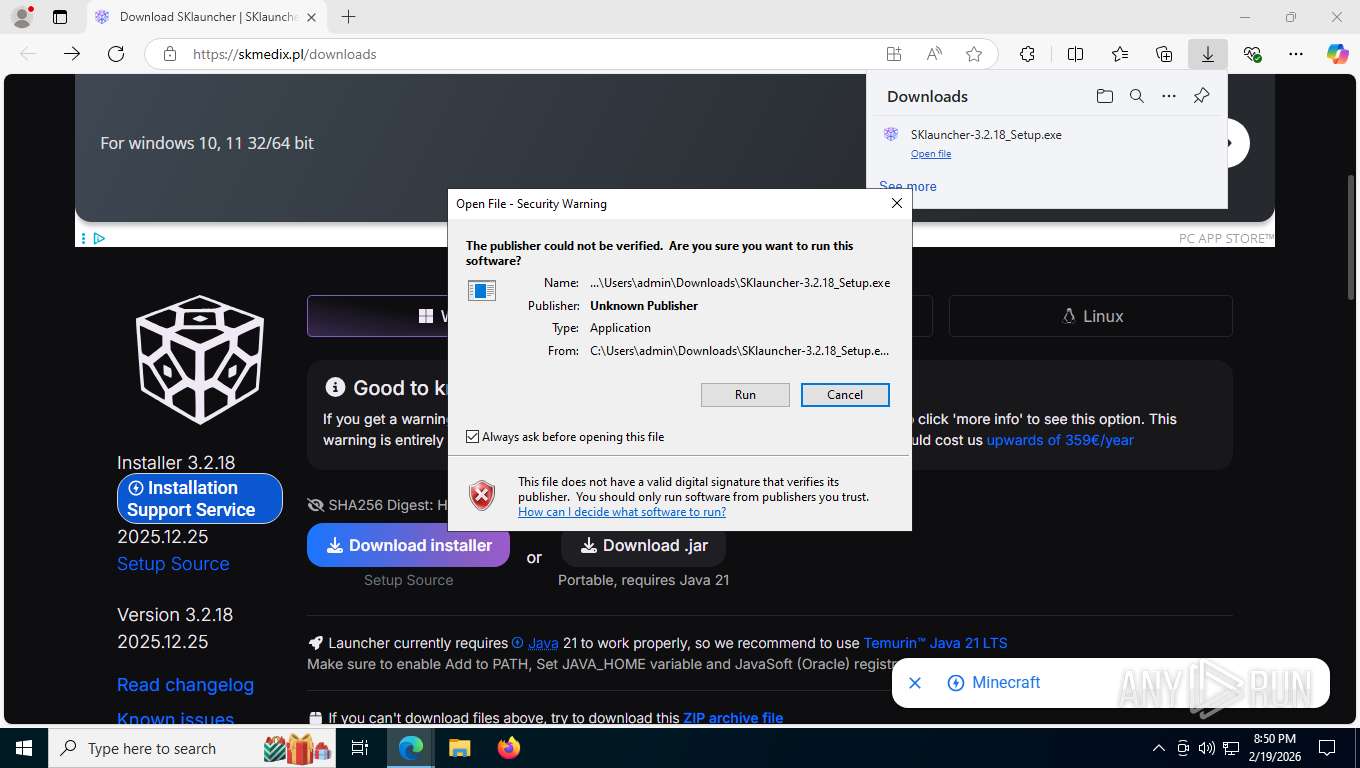Open the notification center icon
1360x768 pixels.
coord(1327,748)
